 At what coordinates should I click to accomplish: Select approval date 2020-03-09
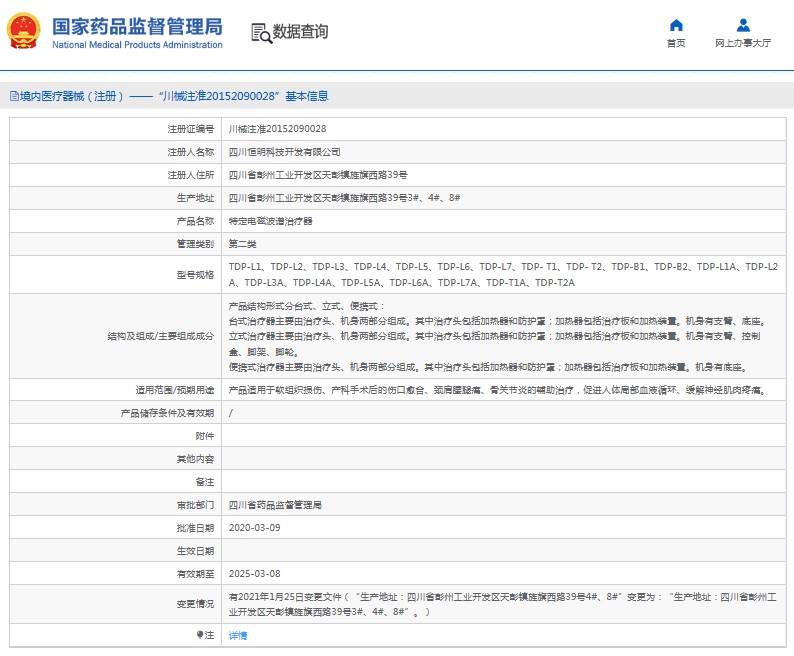tap(254, 527)
